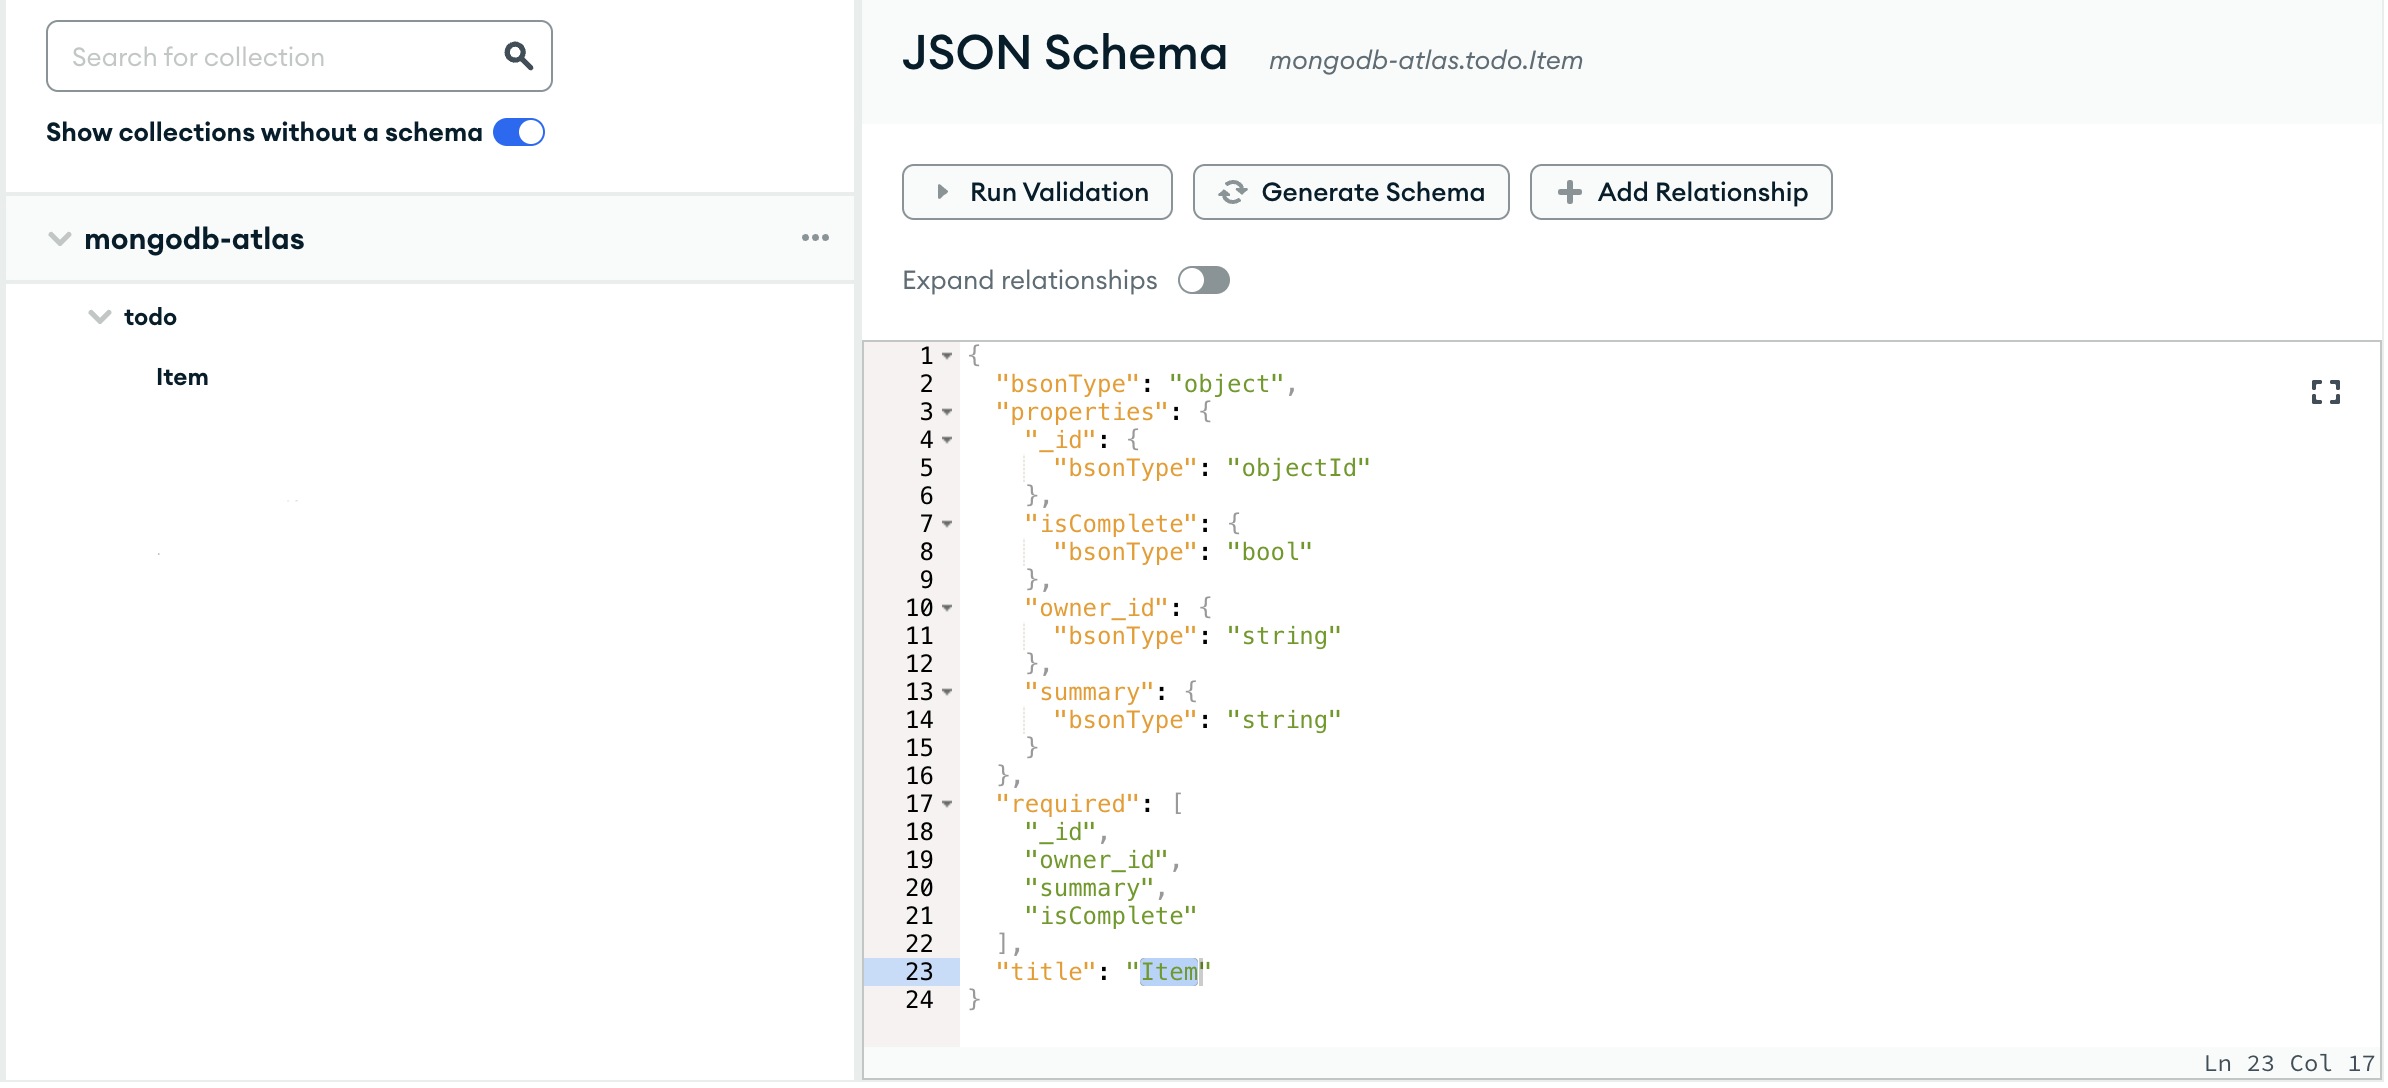The image size is (2388, 1088).
Task: Fold the properties block at line 3
Action: tap(947, 412)
